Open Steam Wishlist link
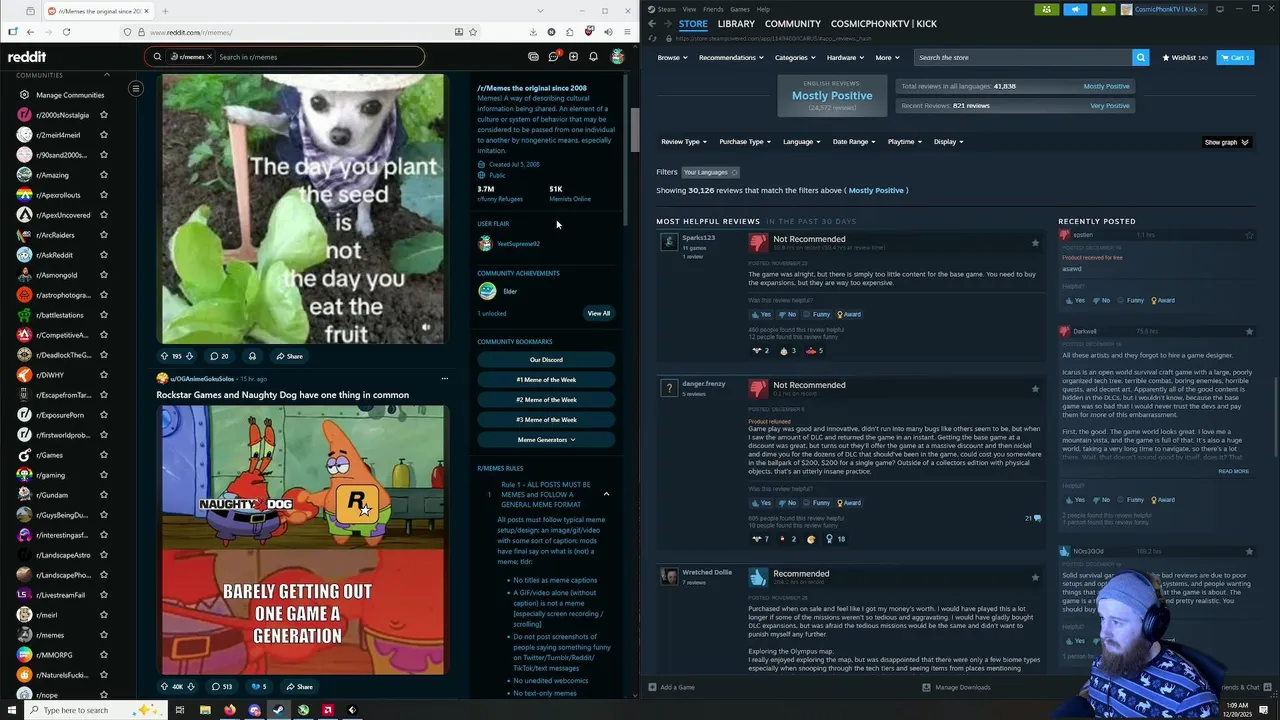The image size is (1280, 720). [x=1185, y=57]
